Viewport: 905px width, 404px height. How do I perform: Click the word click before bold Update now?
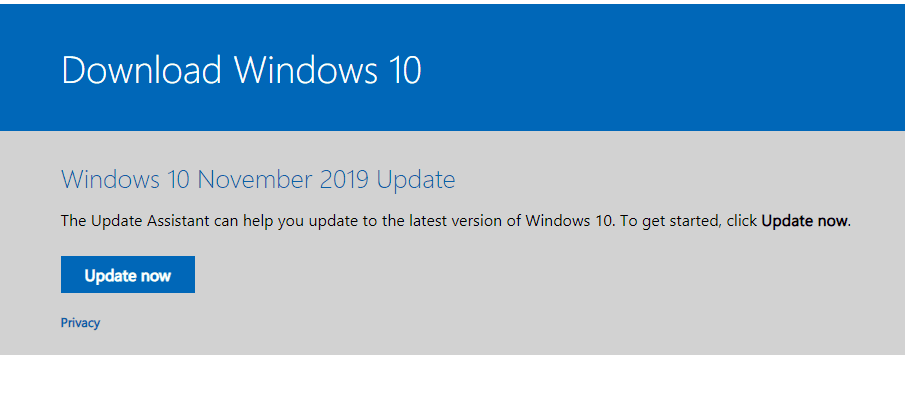tap(742, 220)
